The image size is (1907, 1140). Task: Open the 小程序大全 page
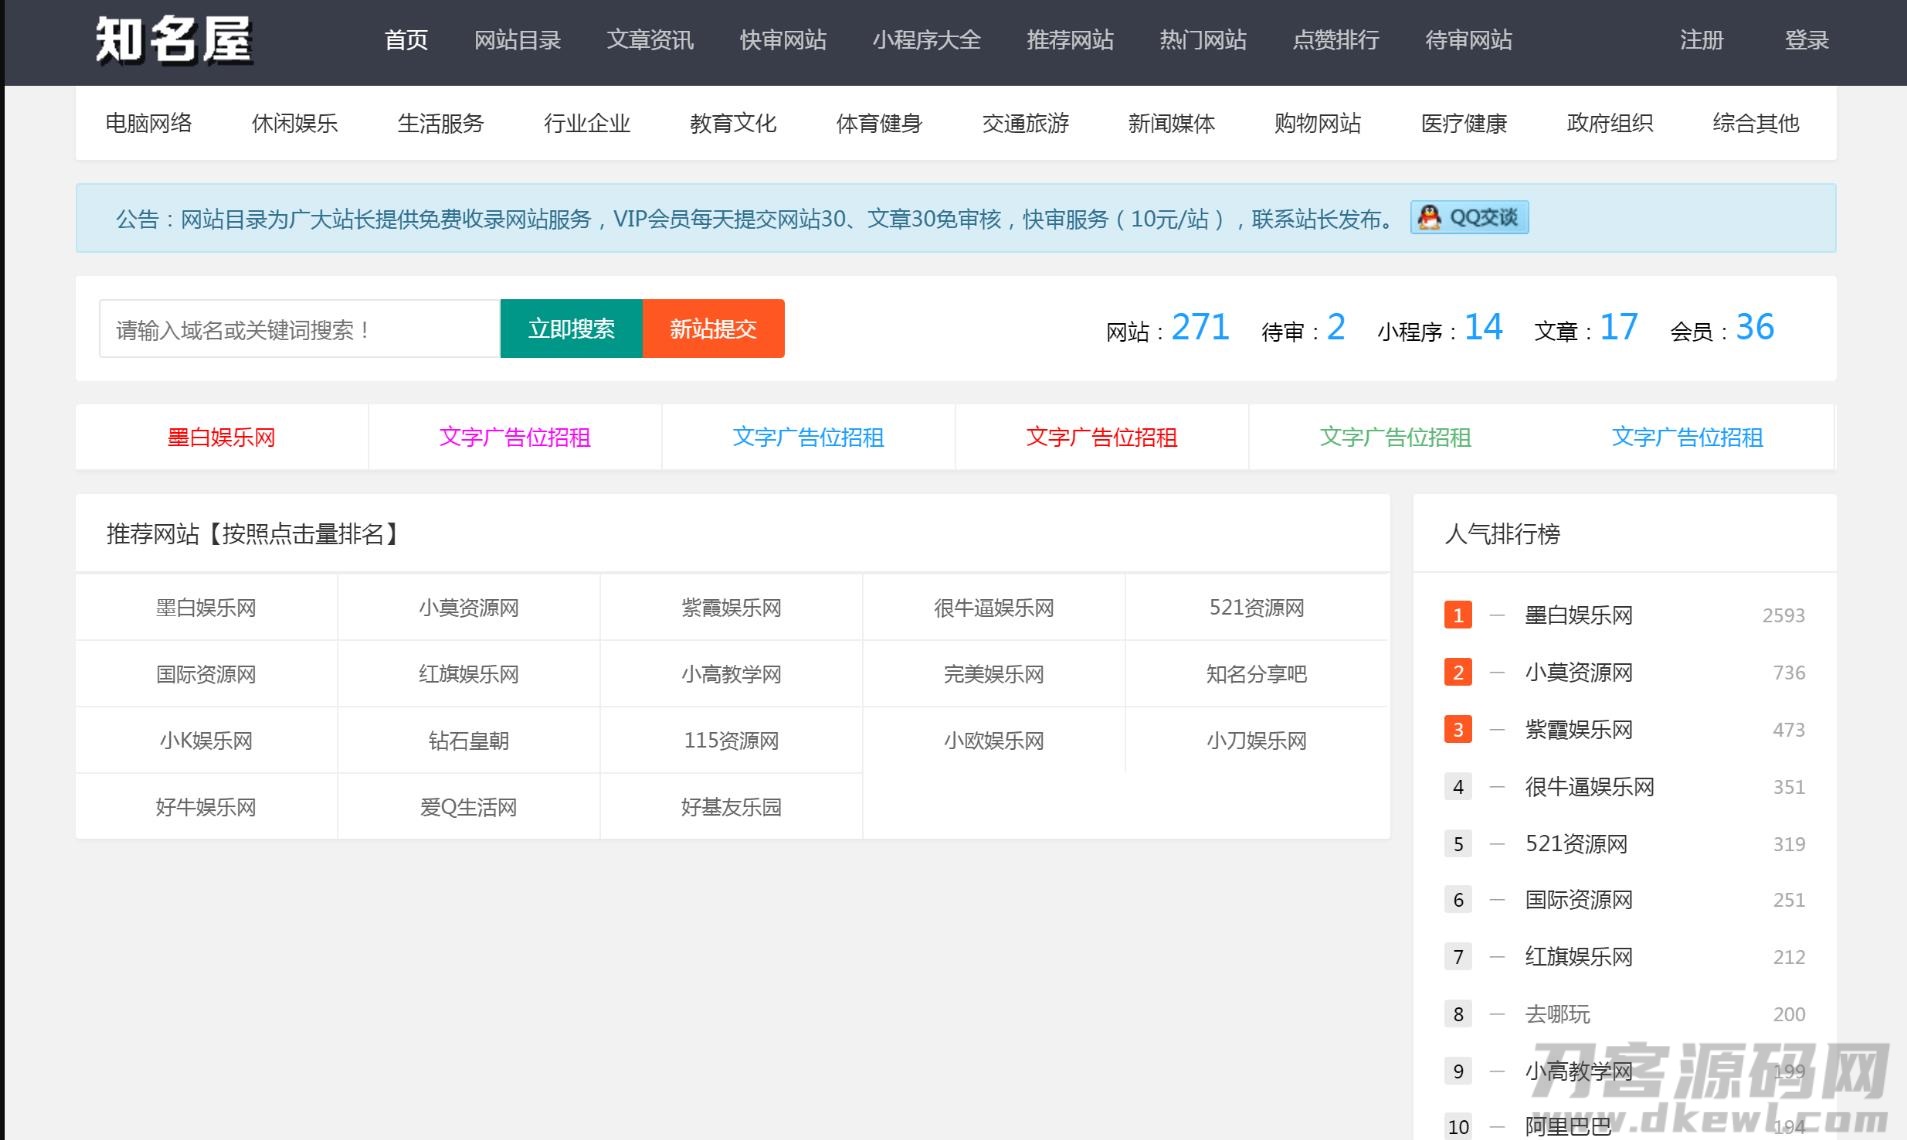pyautogui.click(x=927, y=41)
